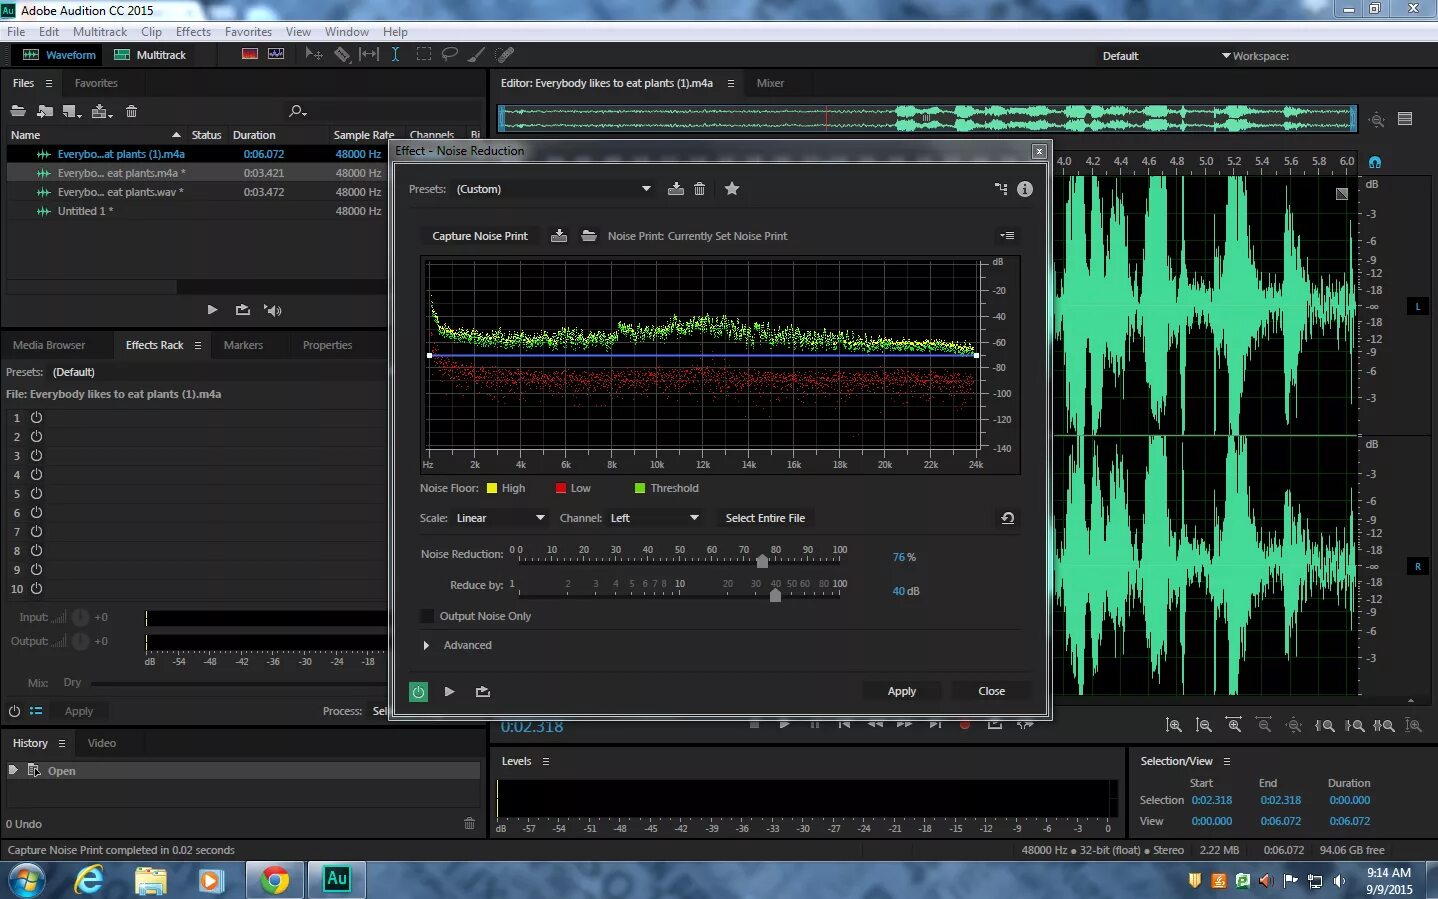Toggle right channel R button
Image resolution: width=1438 pixels, height=899 pixels.
(1418, 566)
